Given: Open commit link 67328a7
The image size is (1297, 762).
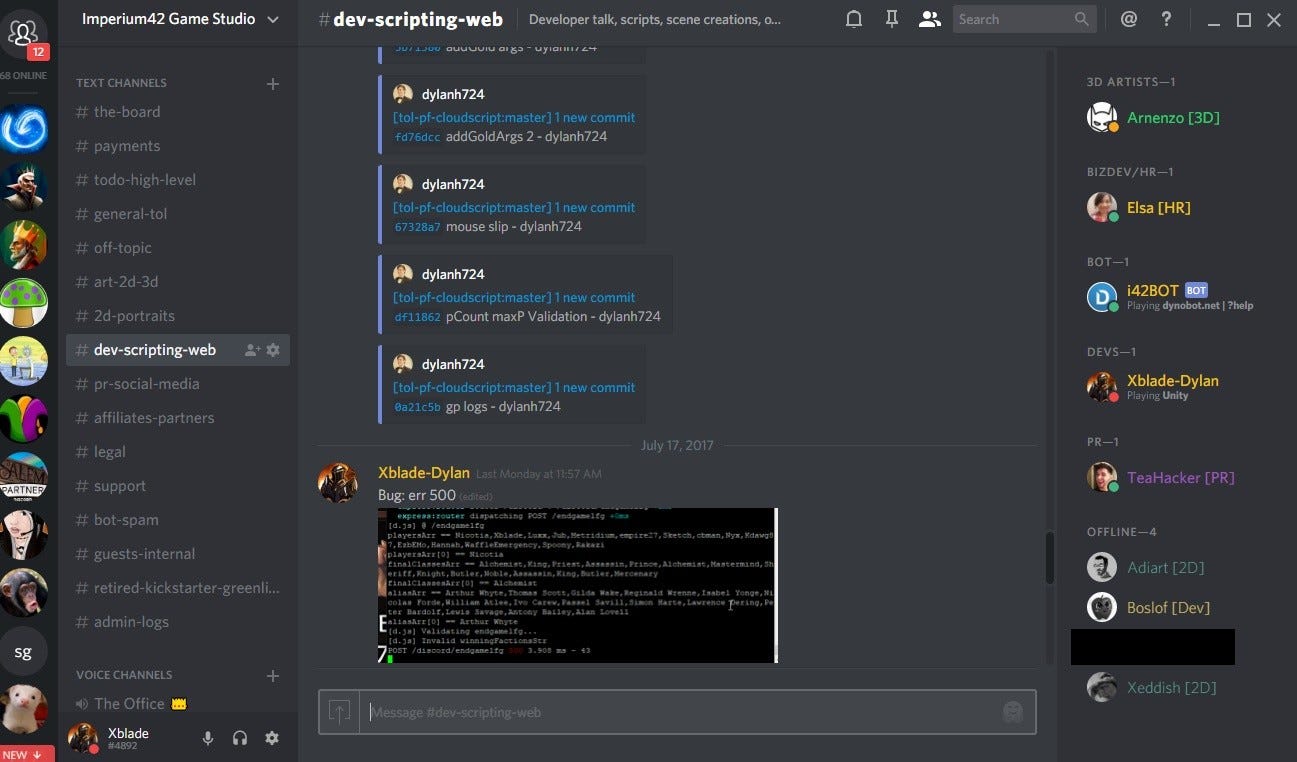Looking at the screenshot, I should 417,227.
